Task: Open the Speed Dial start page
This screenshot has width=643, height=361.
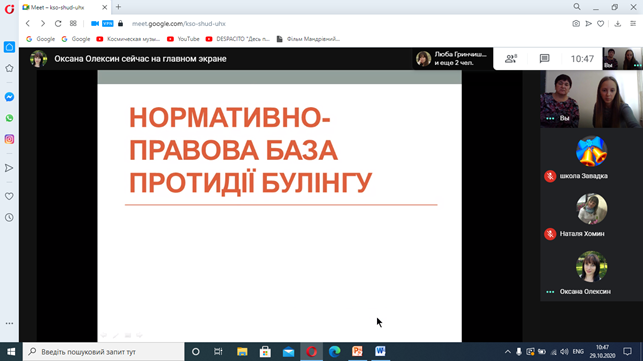Action: [73, 23]
